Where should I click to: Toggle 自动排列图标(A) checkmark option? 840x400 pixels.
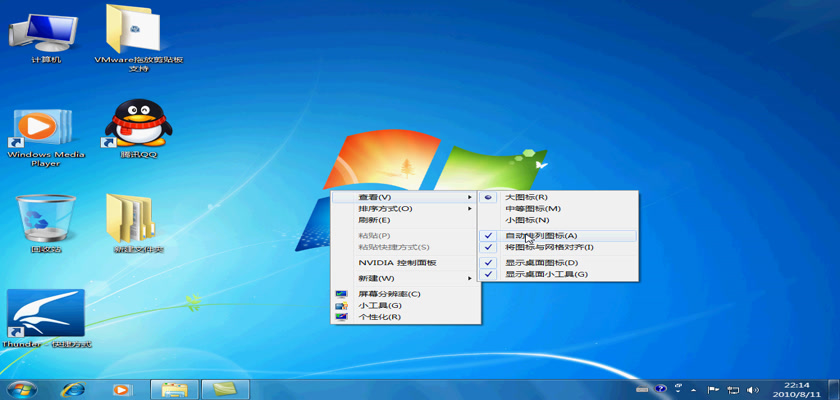540,235
